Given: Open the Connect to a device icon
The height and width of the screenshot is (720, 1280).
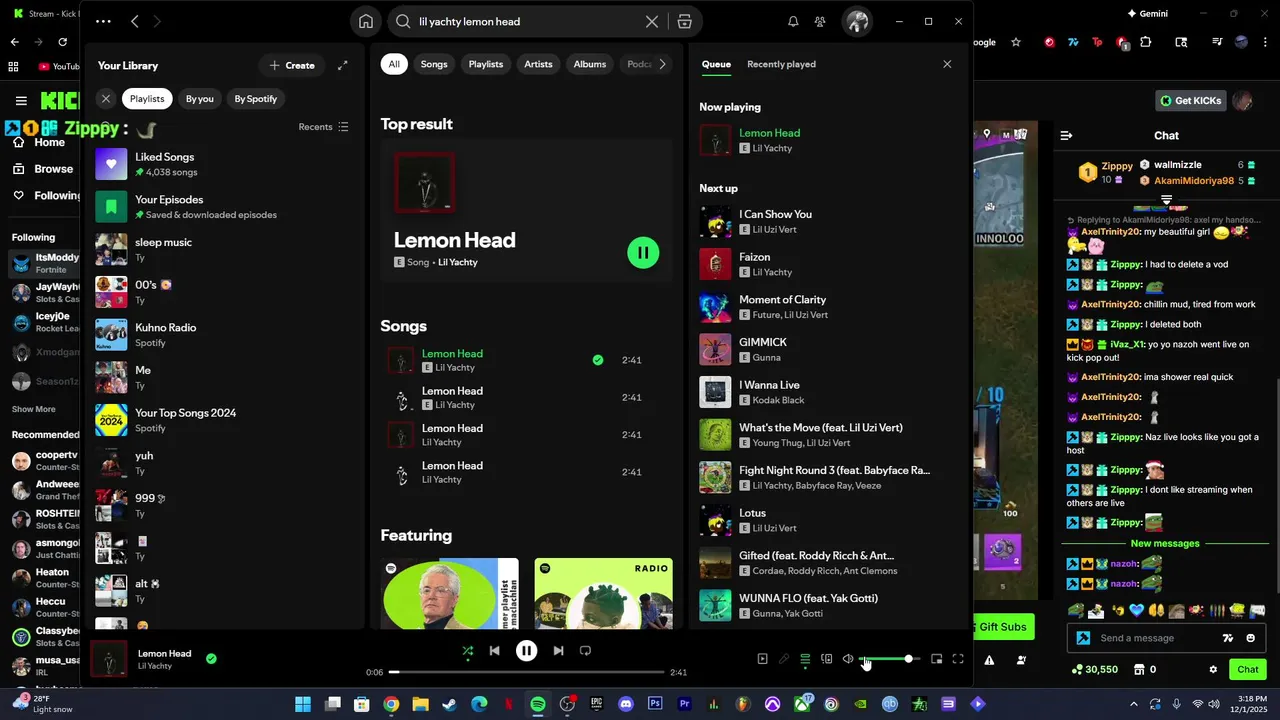Looking at the screenshot, I should 826,659.
